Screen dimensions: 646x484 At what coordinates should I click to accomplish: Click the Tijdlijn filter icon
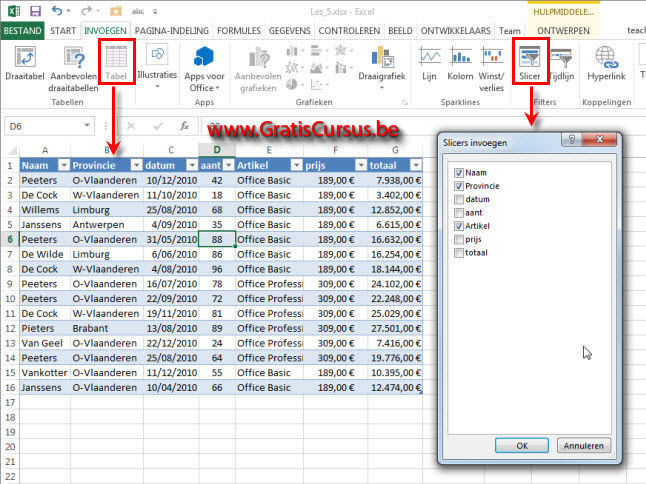coord(561,63)
